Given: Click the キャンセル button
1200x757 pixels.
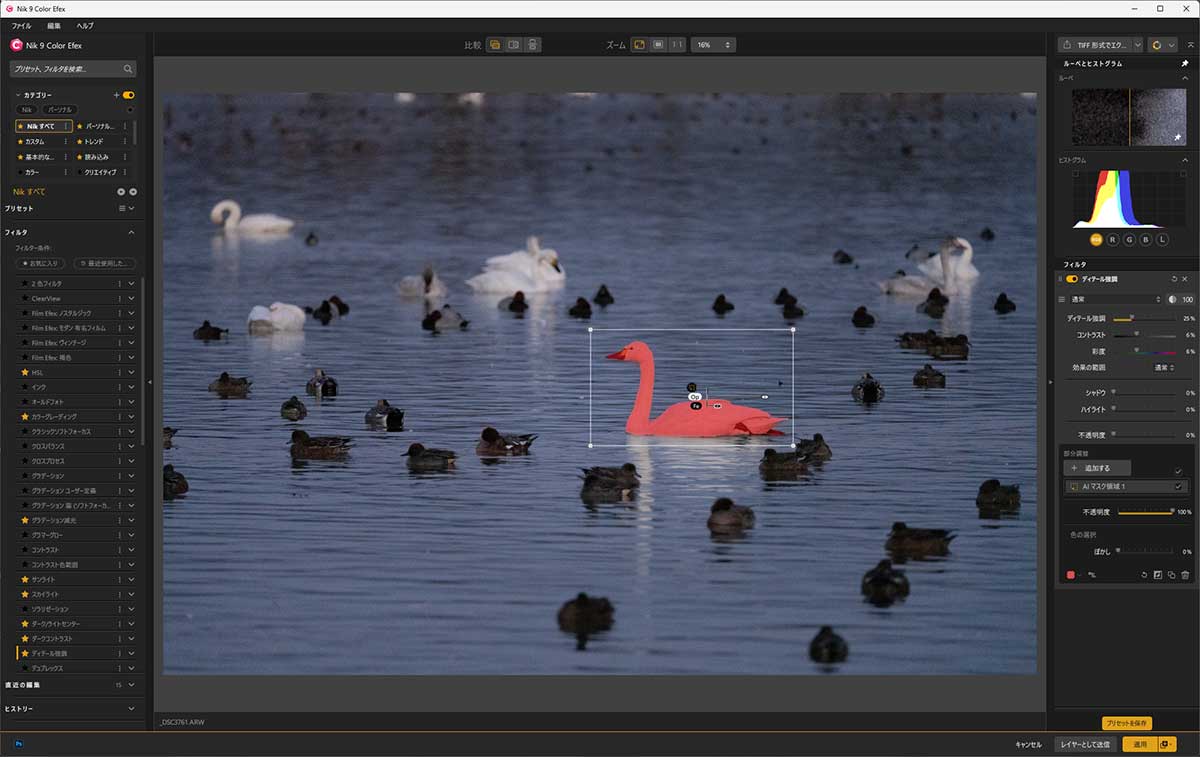Looking at the screenshot, I should [1028, 745].
